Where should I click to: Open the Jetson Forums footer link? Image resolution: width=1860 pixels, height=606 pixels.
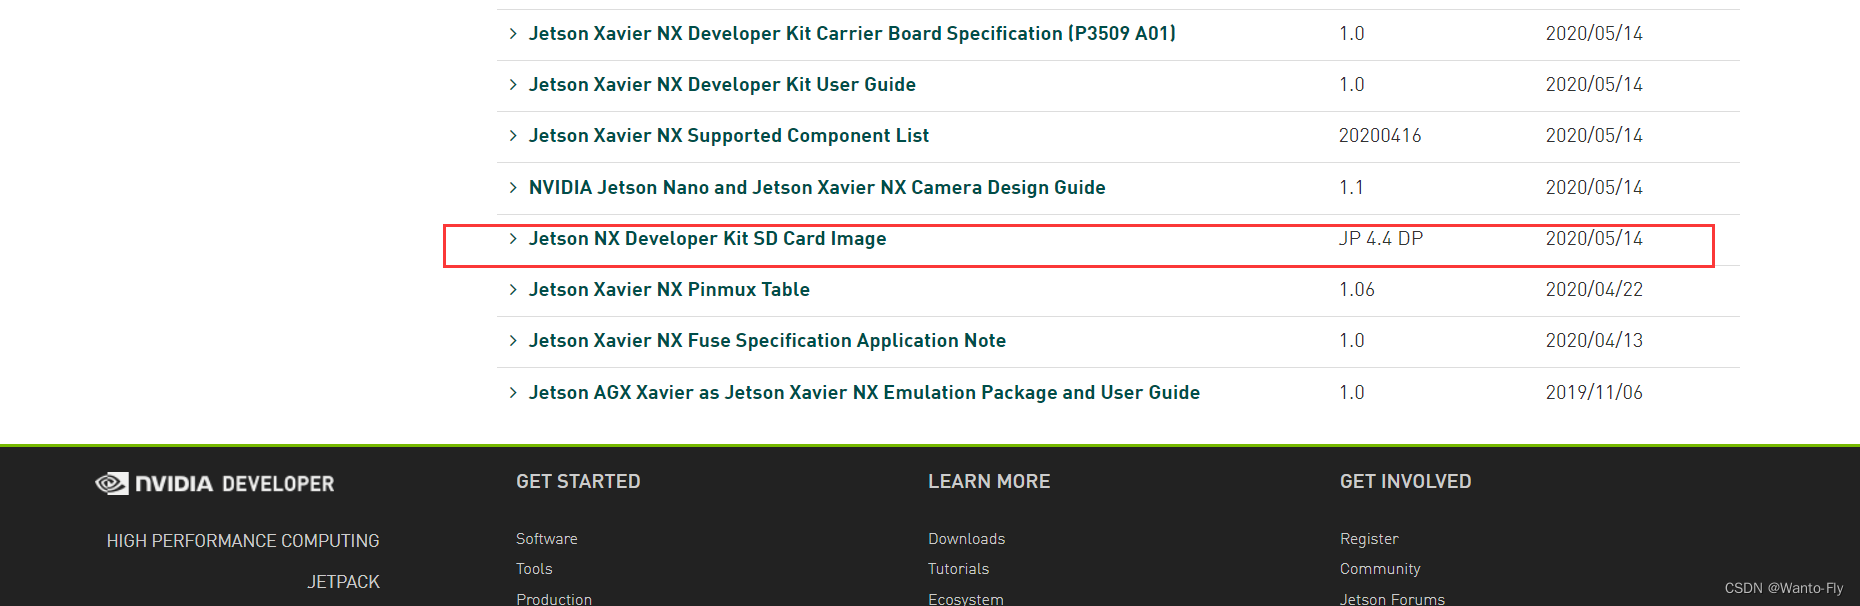click(1392, 599)
